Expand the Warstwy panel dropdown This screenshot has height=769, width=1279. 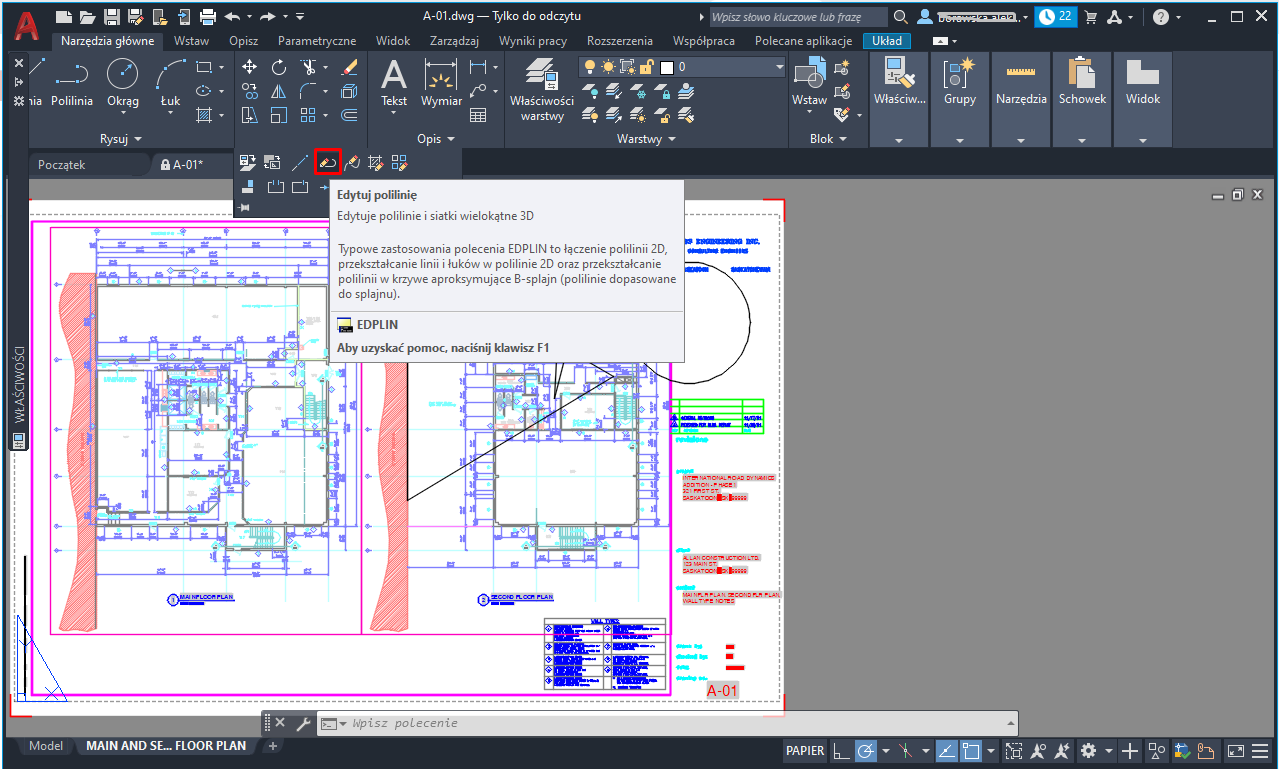tap(645, 139)
